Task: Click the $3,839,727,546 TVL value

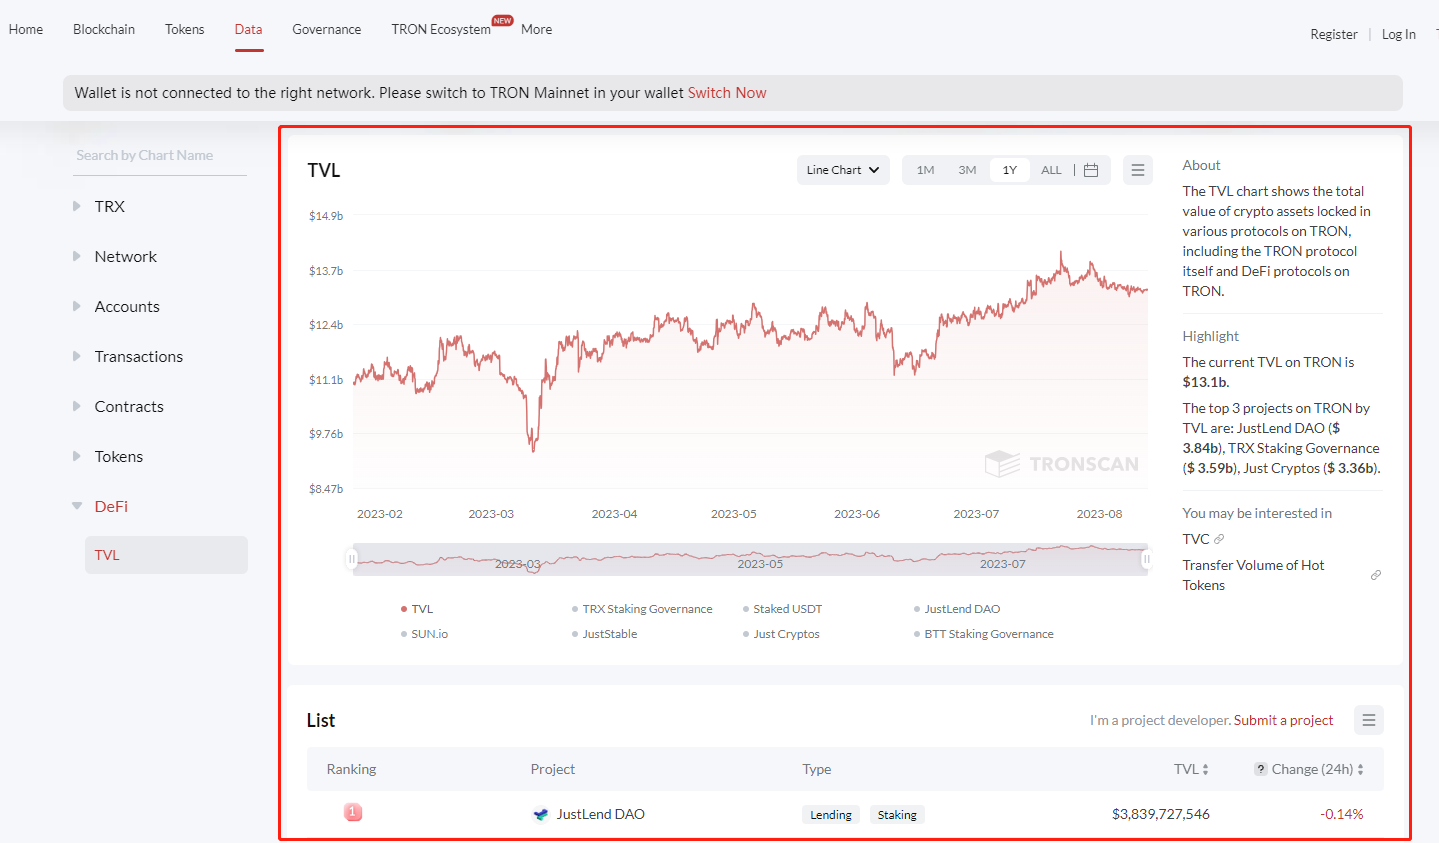Action: tap(1161, 814)
